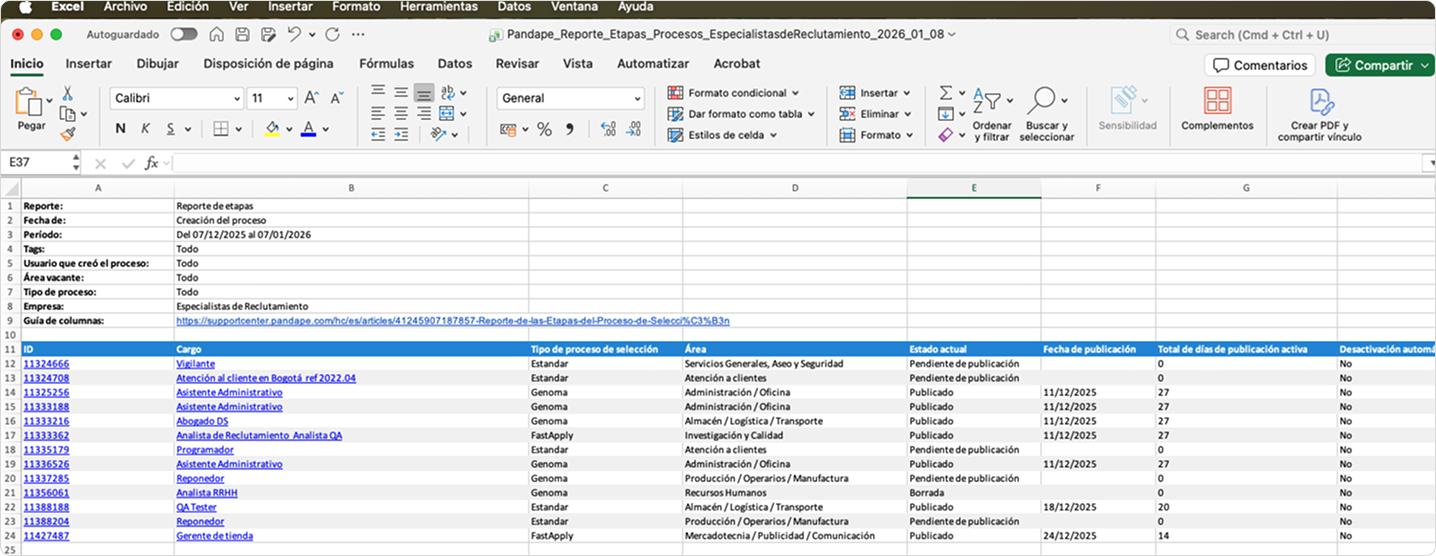Click the insert function fx icon

tap(152, 163)
